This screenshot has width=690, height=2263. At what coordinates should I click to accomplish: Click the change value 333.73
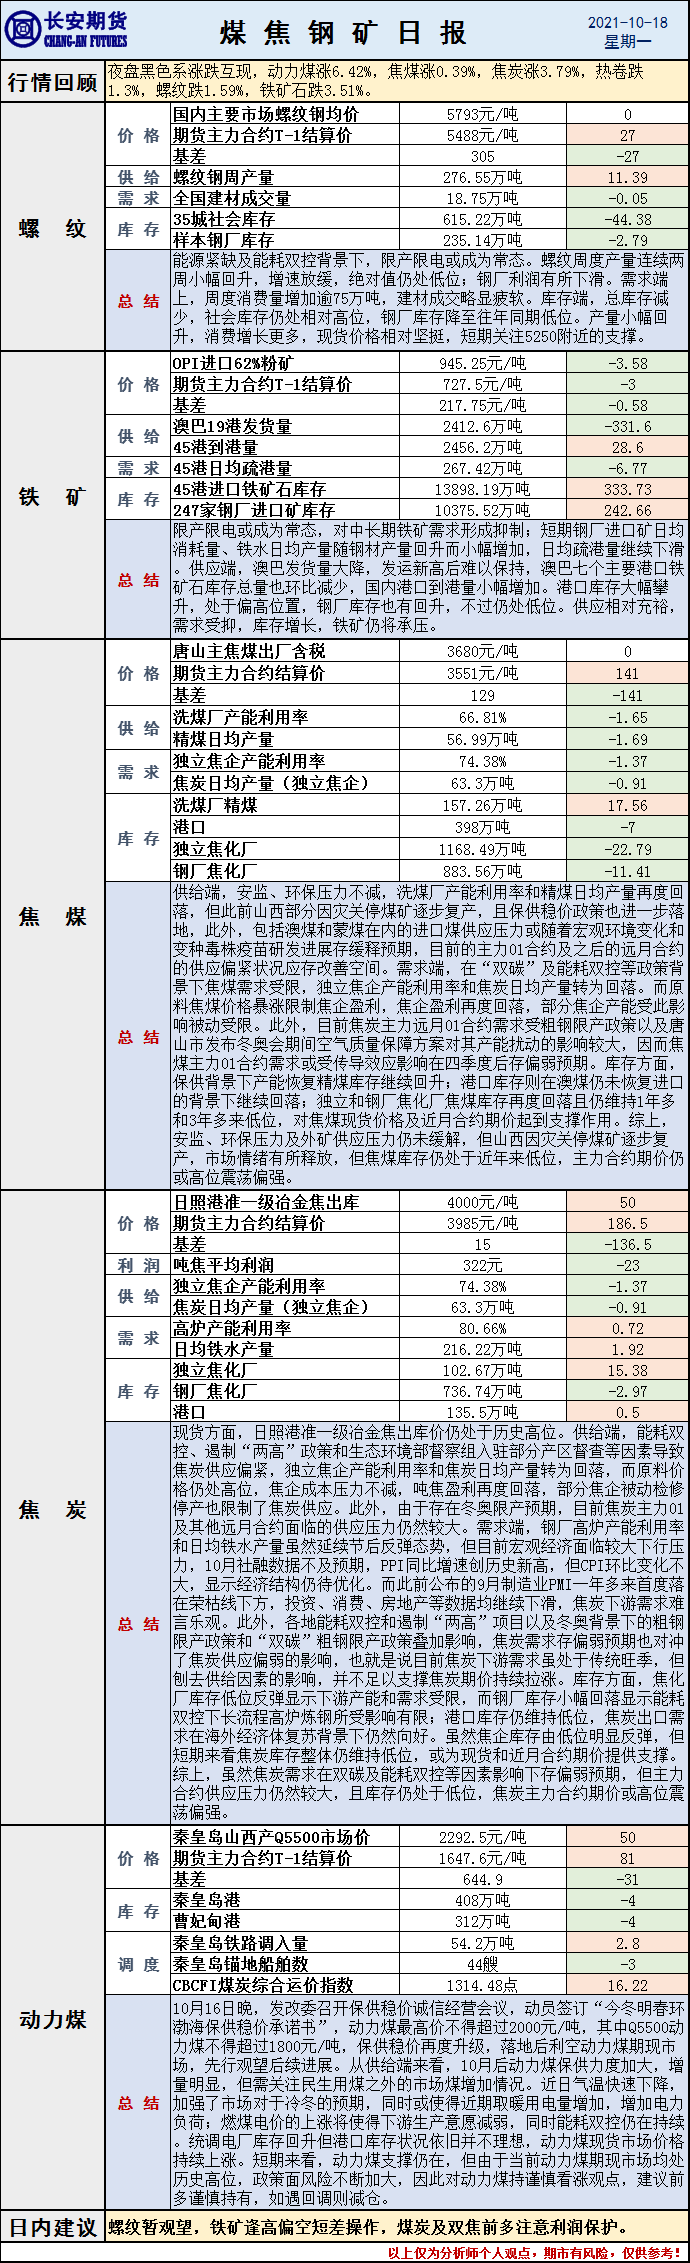627,490
